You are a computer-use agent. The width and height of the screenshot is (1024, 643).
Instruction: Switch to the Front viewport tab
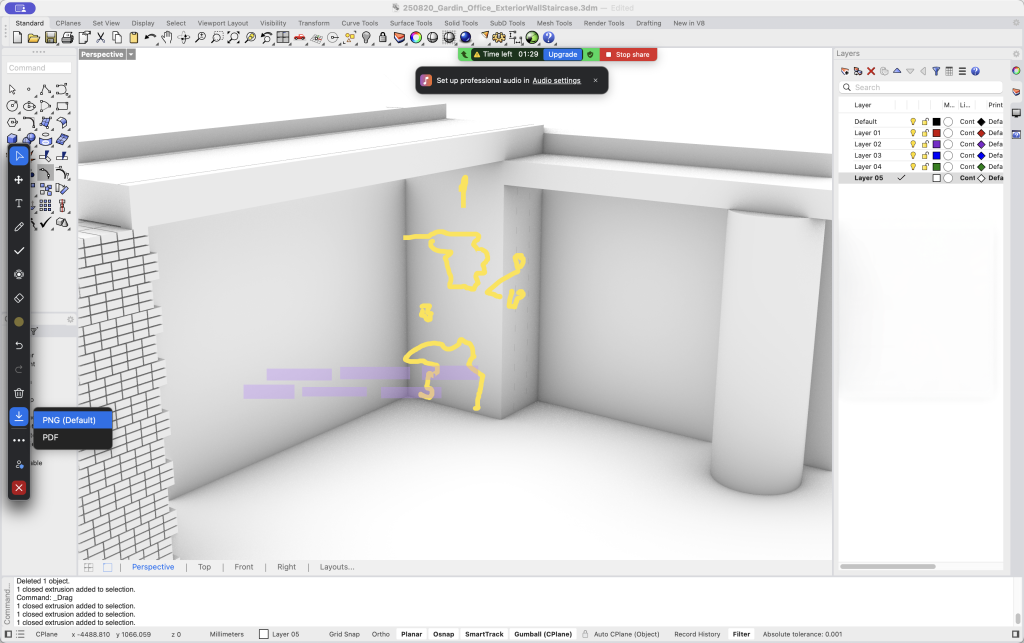click(x=244, y=567)
